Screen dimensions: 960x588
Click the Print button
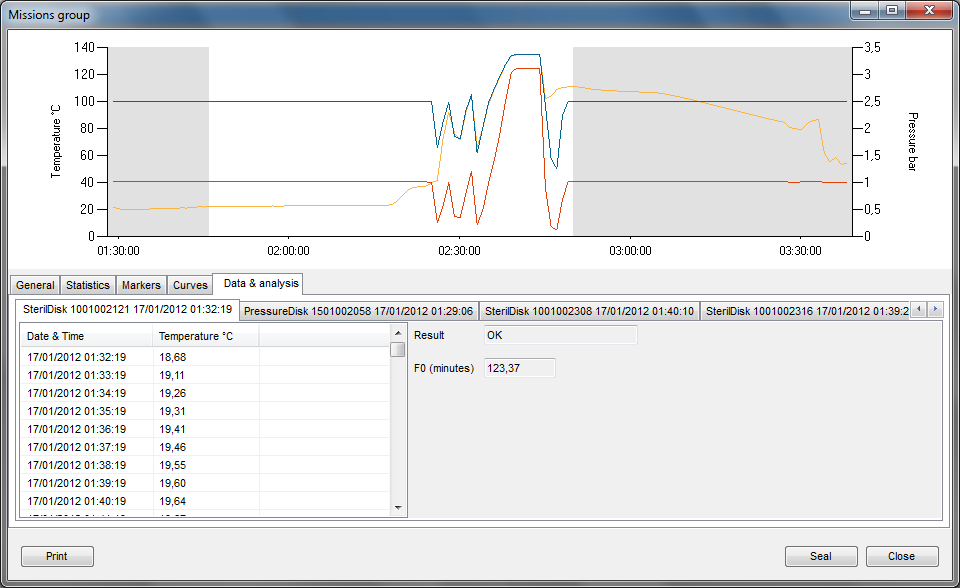point(57,556)
